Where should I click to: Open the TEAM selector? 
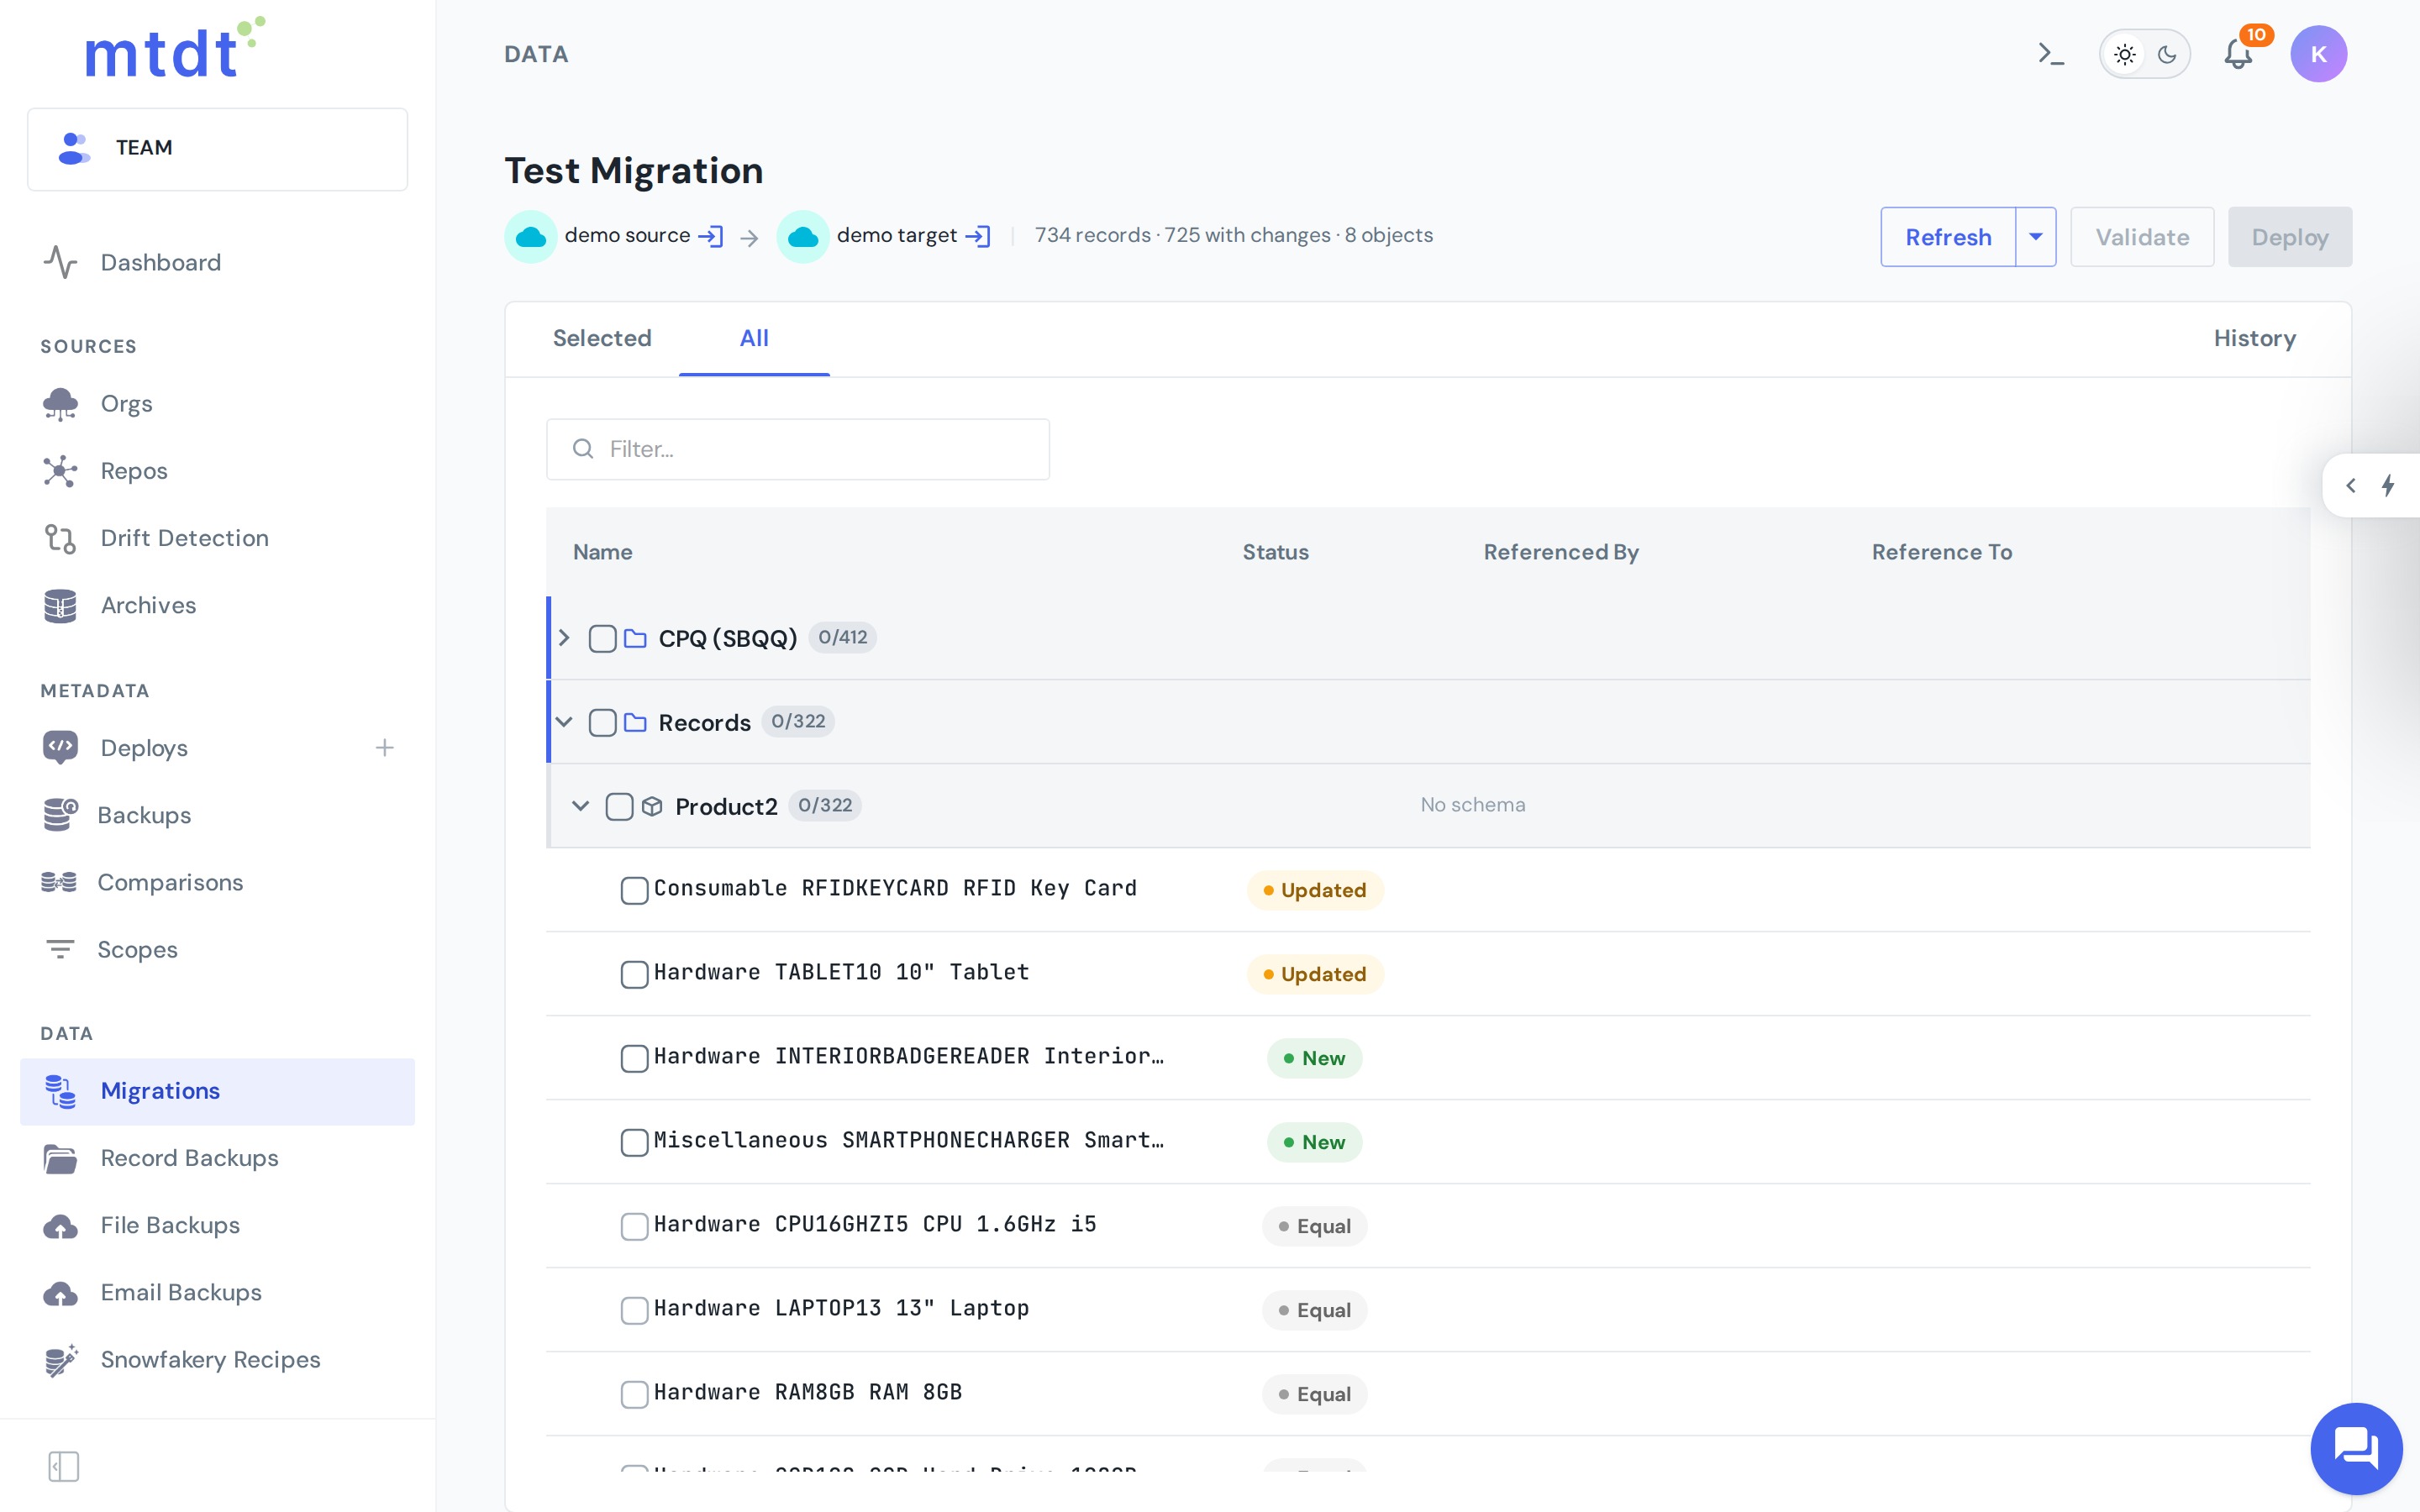218,148
